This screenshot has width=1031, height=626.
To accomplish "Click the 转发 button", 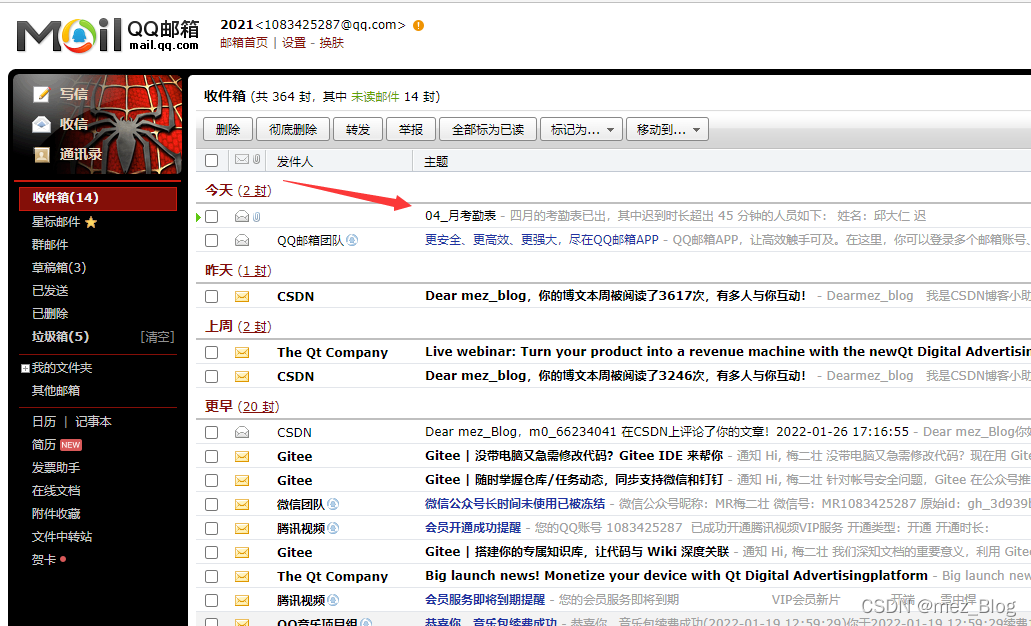I will click(x=358, y=130).
